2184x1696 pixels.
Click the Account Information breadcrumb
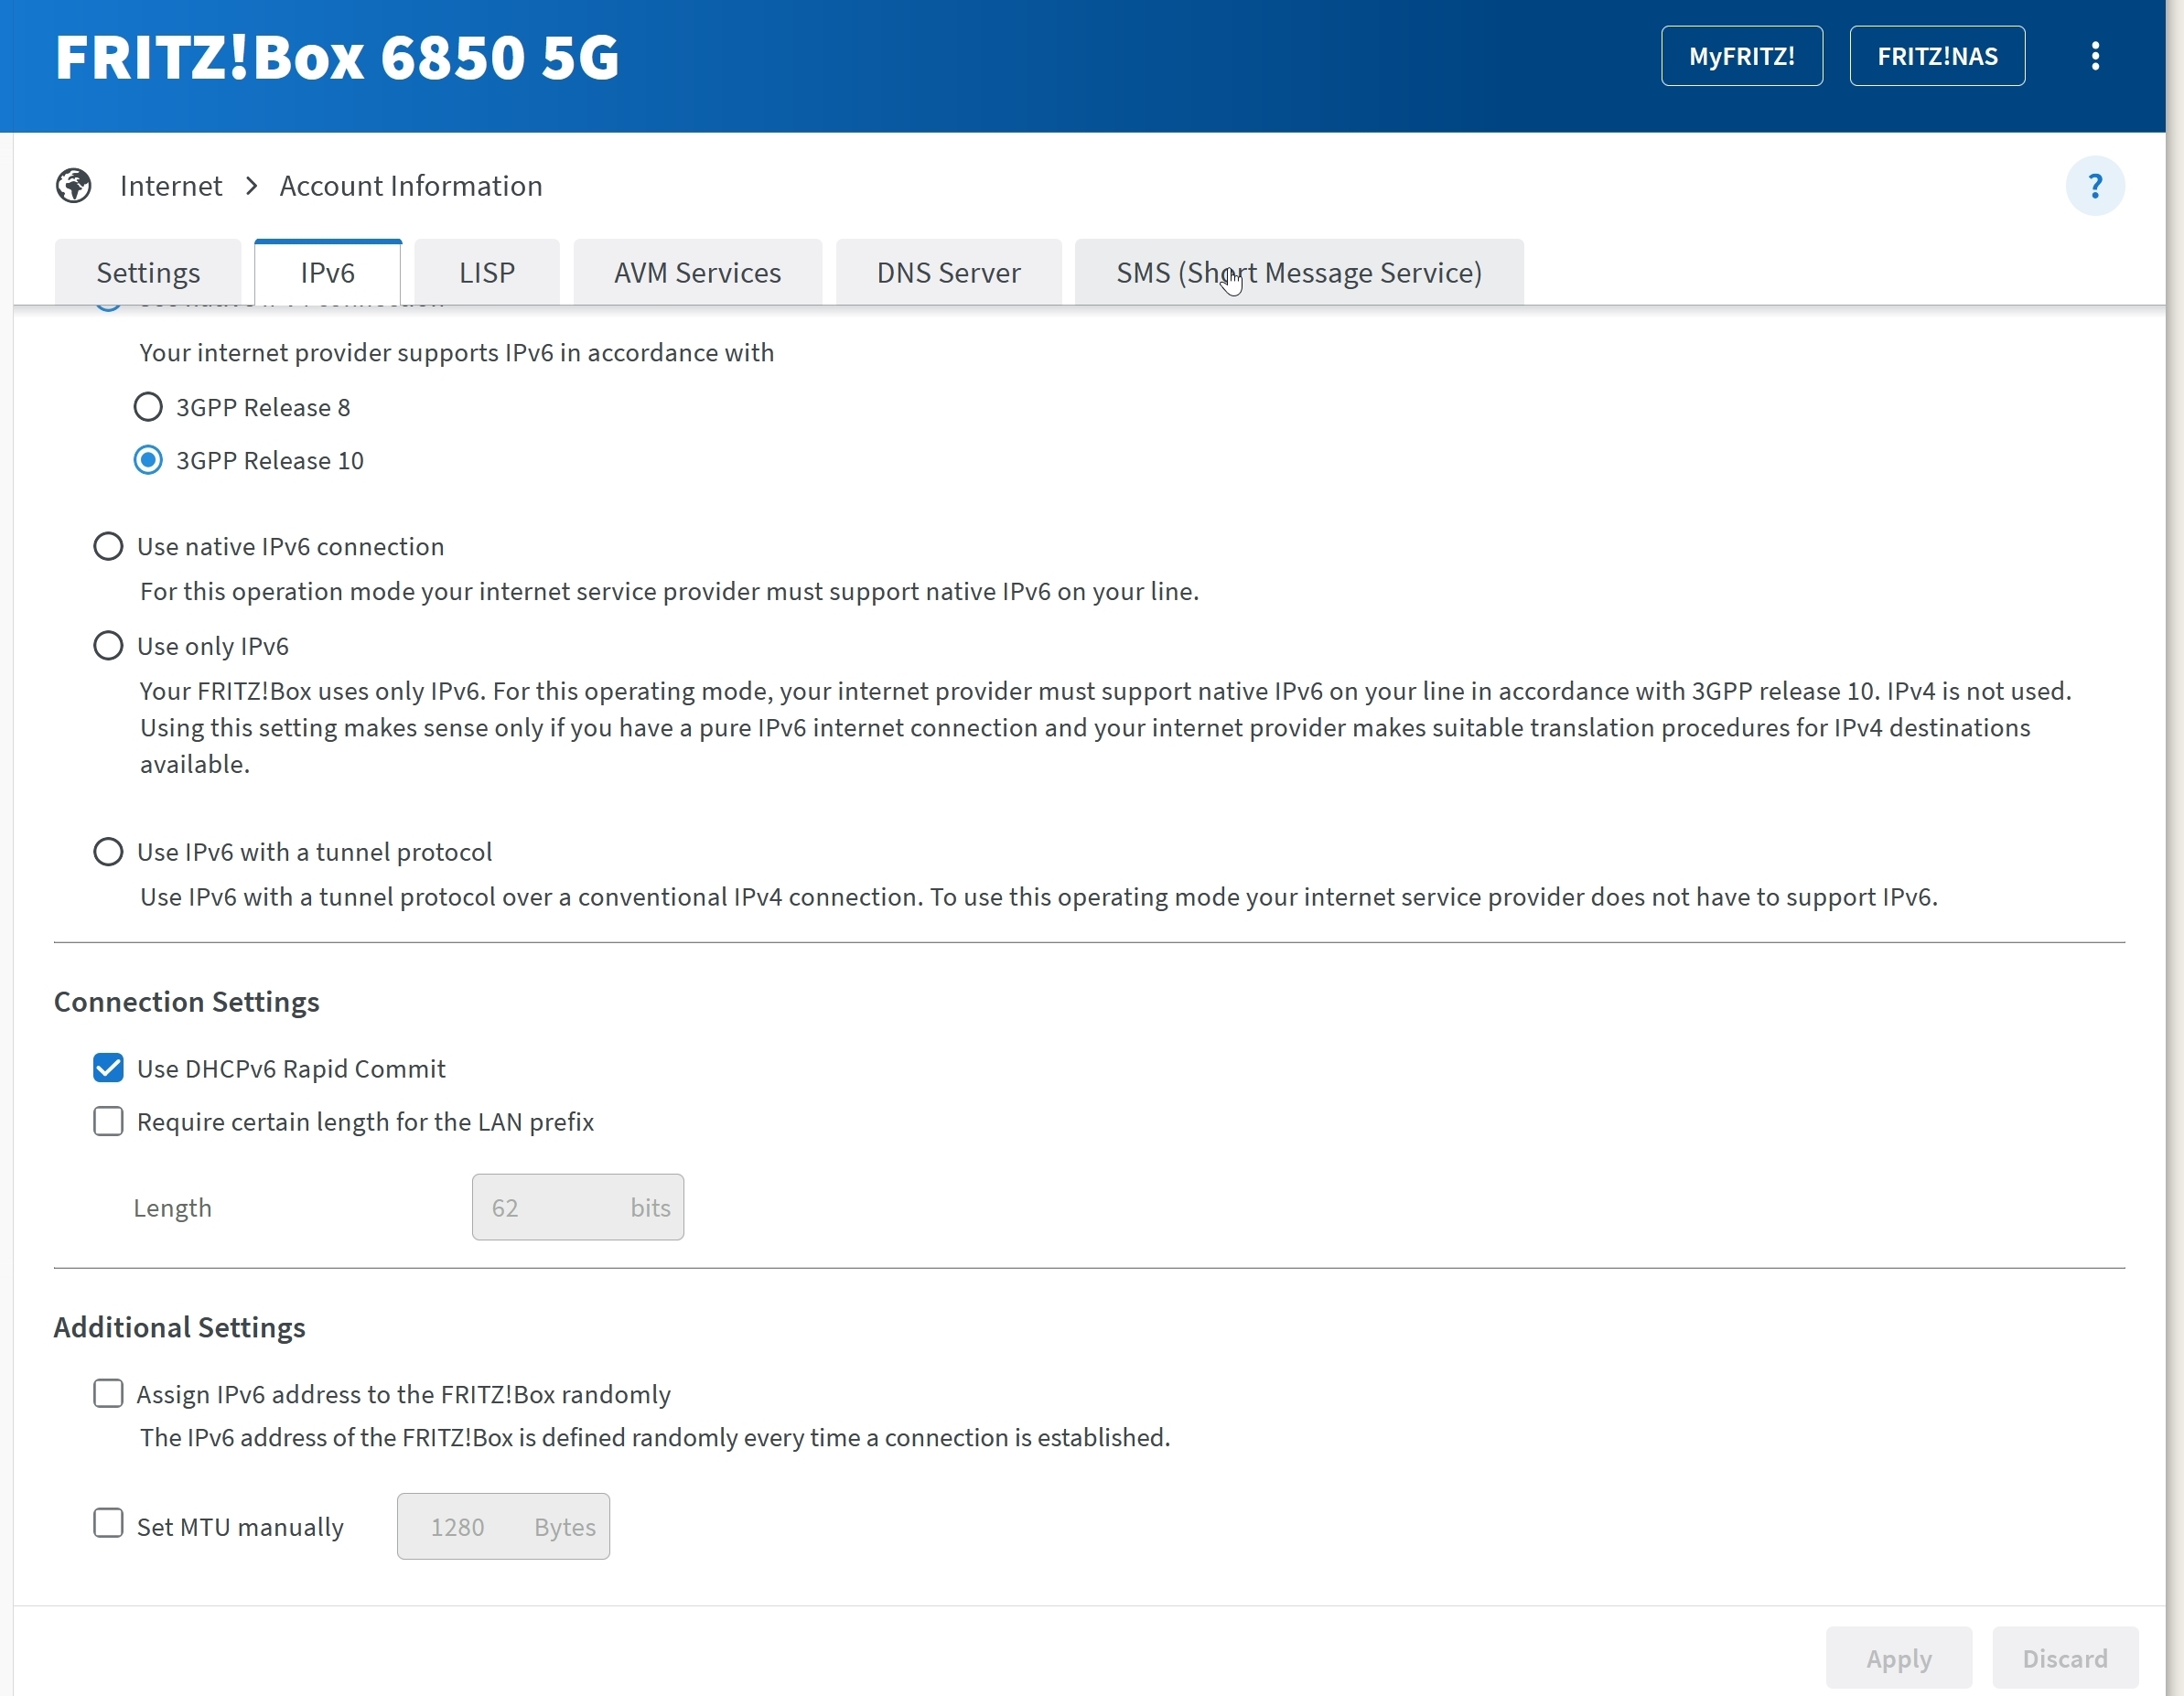411,186
